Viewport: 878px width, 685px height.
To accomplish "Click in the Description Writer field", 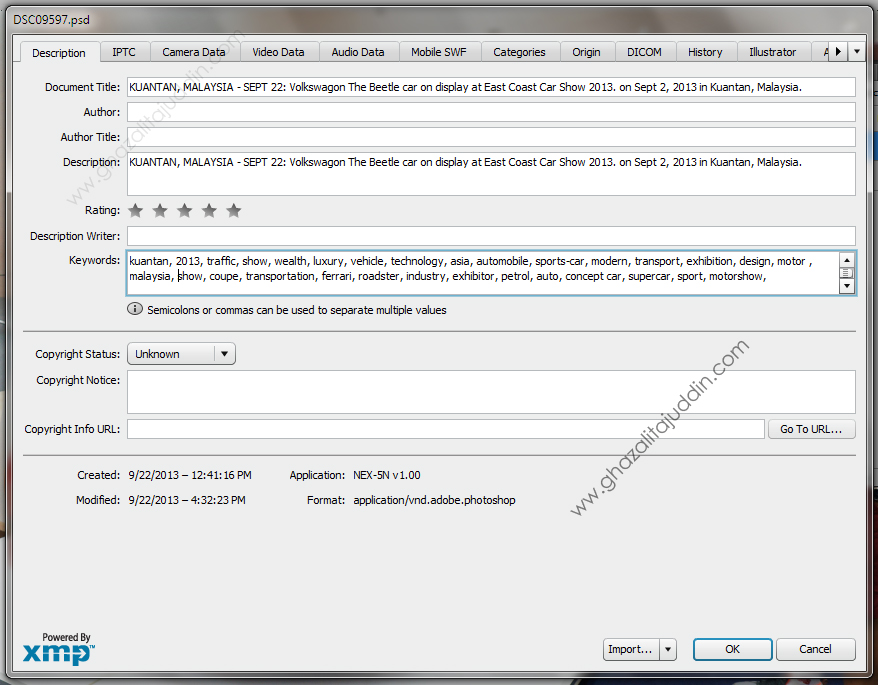I will pyautogui.click(x=491, y=236).
